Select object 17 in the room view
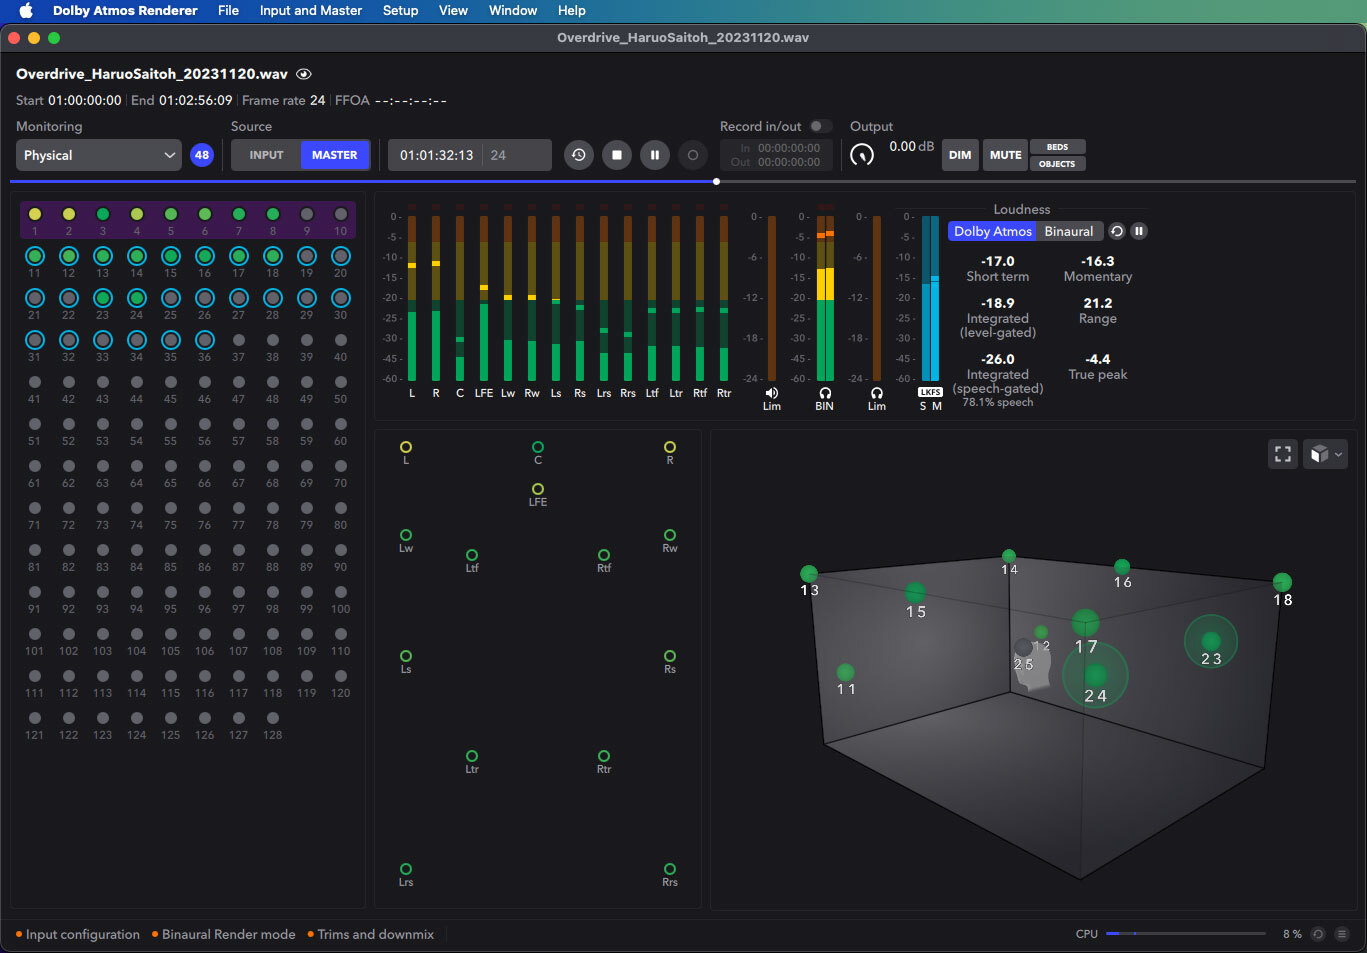 [x=1085, y=623]
